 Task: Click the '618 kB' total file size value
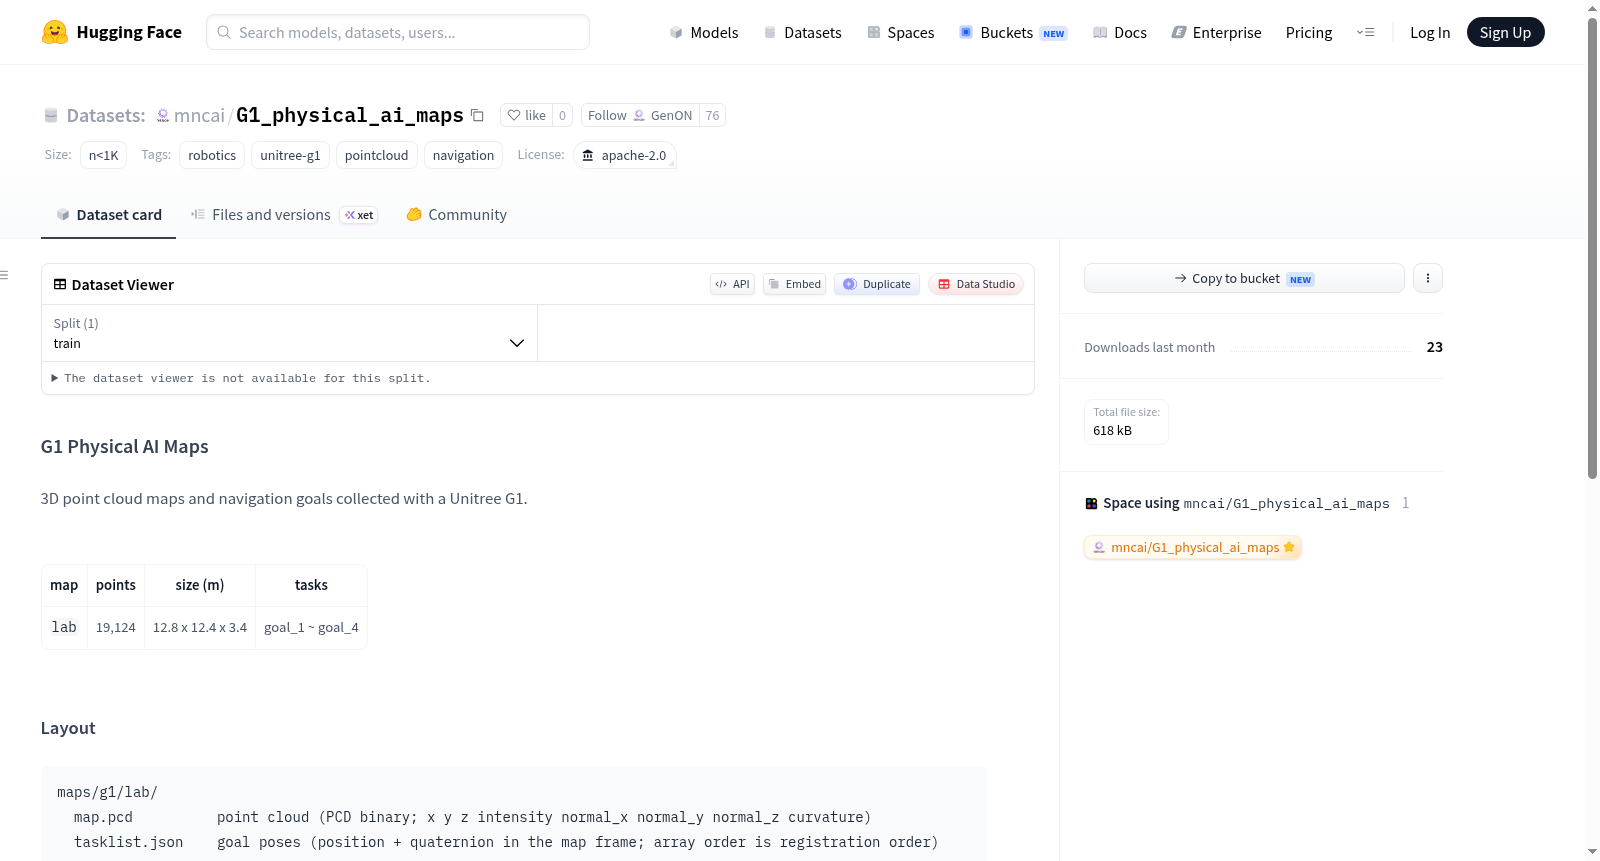pyautogui.click(x=1112, y=431)
